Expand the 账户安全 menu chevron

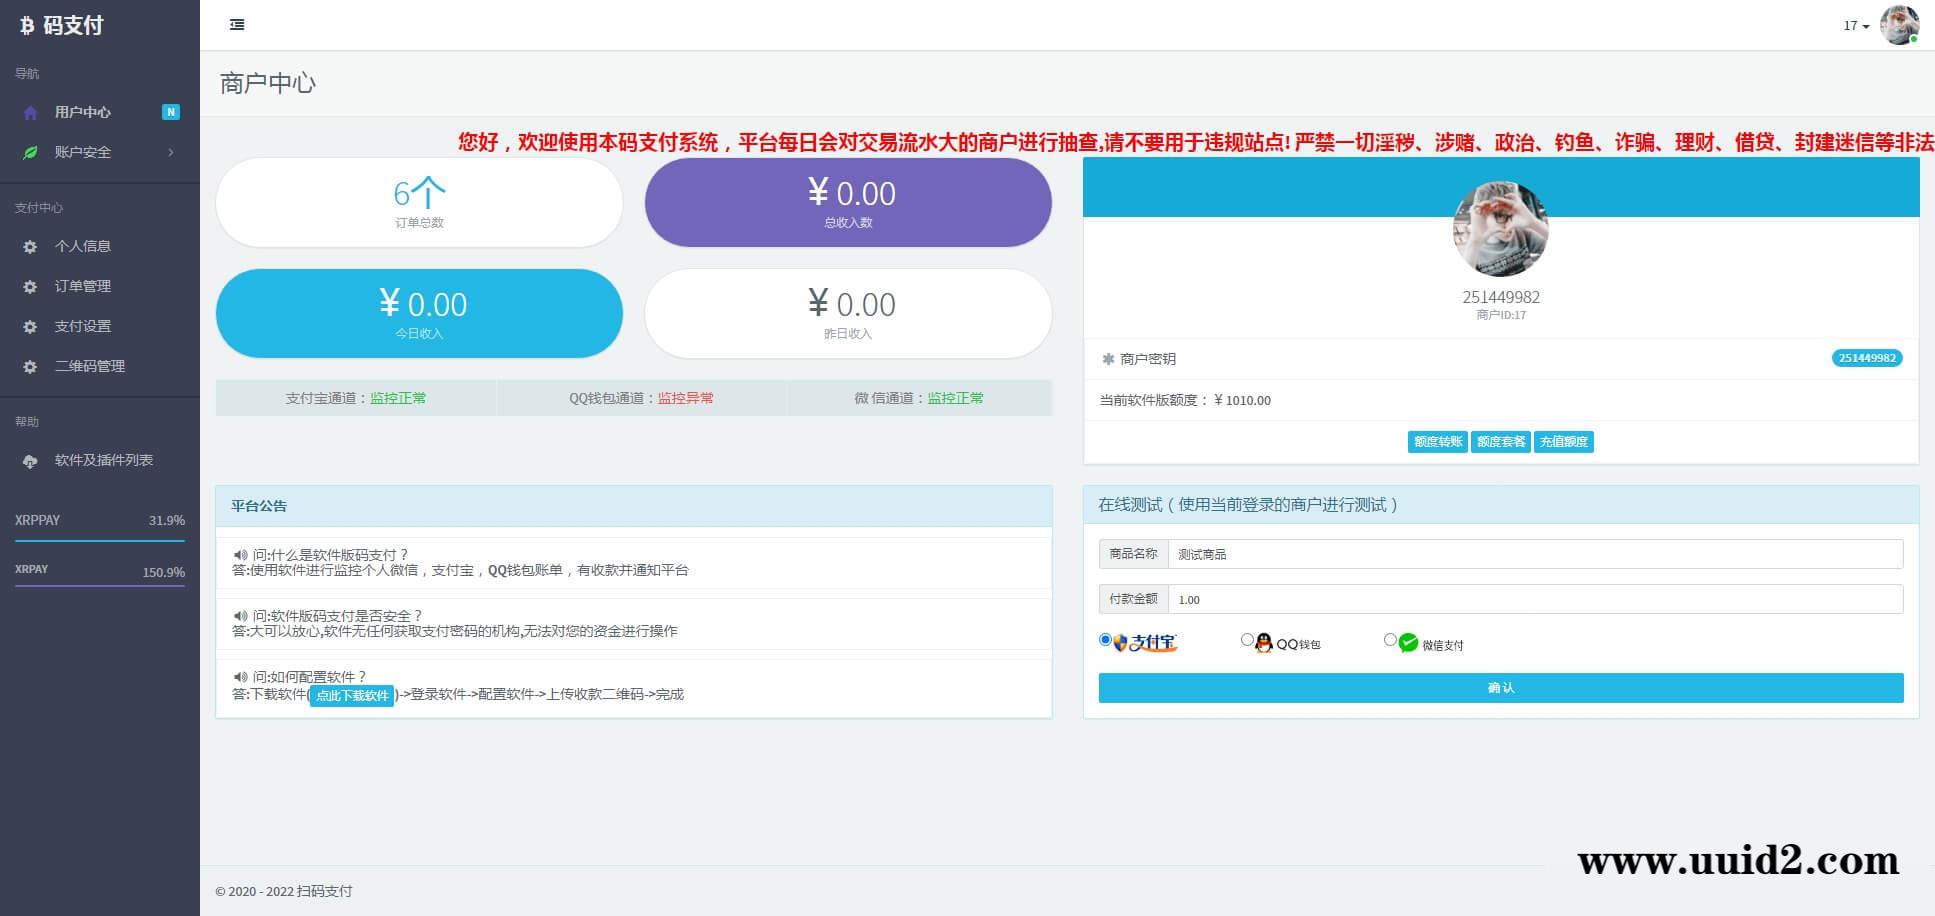click(170, 152)
